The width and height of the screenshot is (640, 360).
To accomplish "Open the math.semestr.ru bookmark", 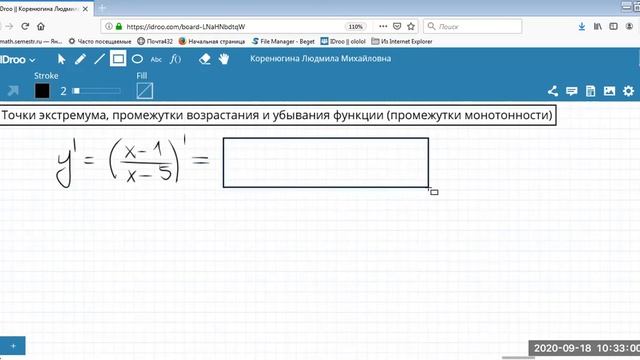I will tap(31, 41).
